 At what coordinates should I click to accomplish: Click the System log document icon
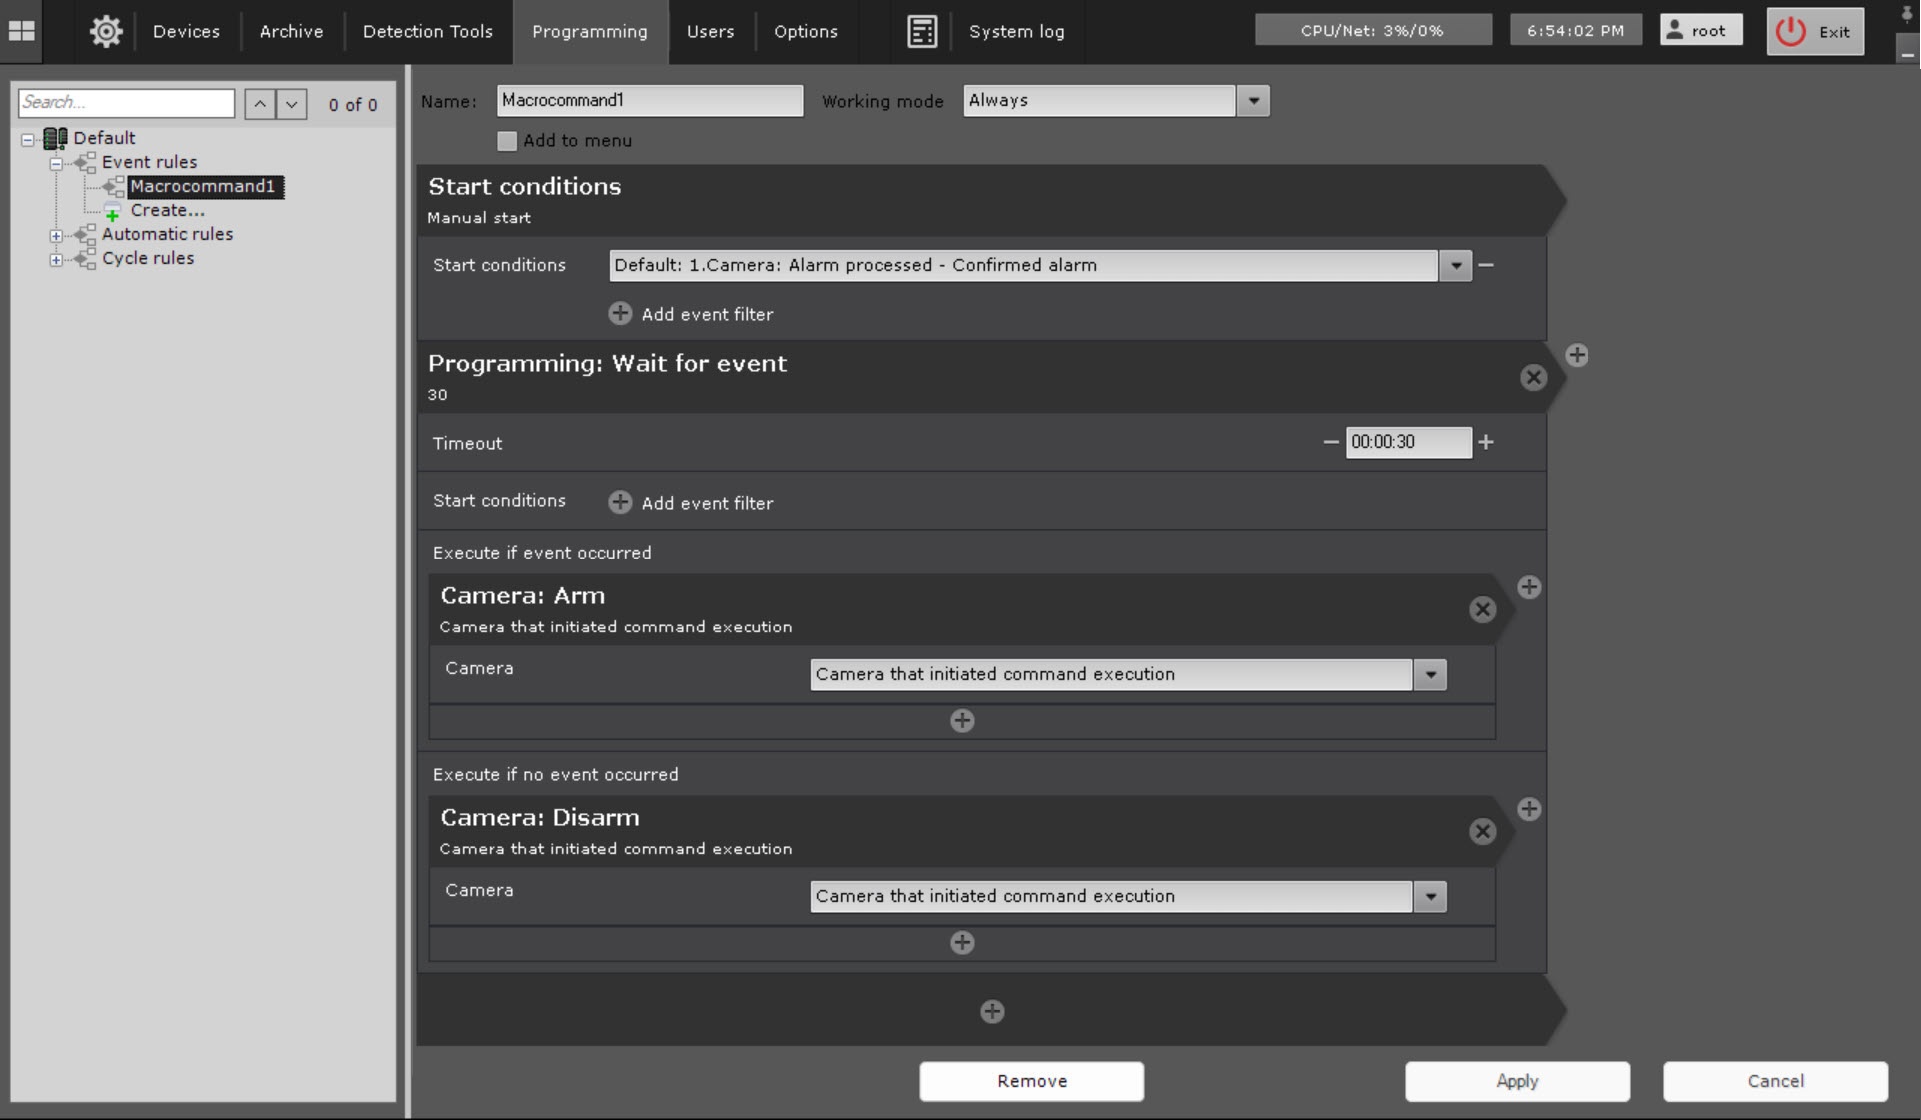click(921, 31)
